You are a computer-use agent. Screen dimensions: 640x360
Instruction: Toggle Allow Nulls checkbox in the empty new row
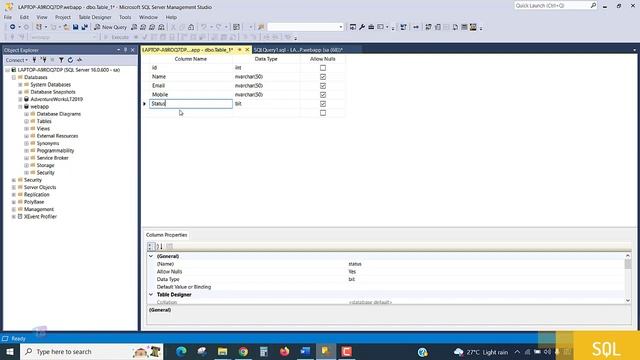point(323,113)
